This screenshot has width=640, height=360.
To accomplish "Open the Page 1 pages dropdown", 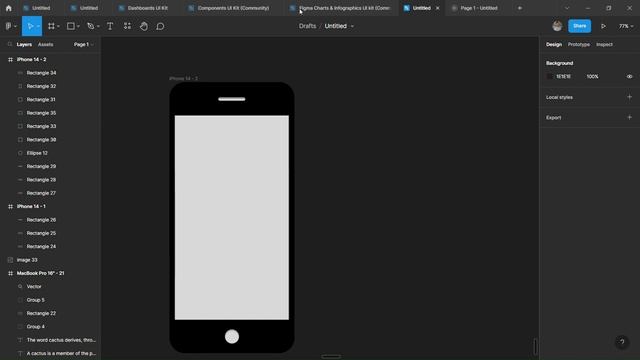I will click(84, 44).
